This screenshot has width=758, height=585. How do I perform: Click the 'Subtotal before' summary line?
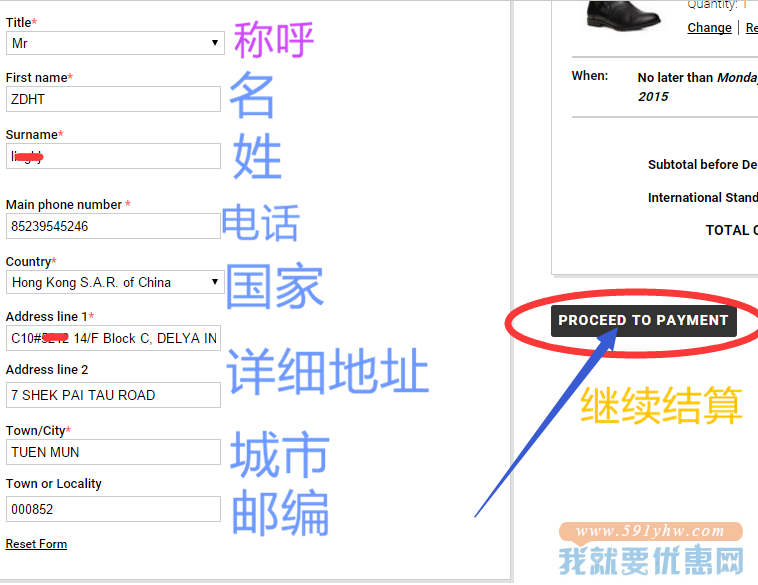tap(703, 164)
